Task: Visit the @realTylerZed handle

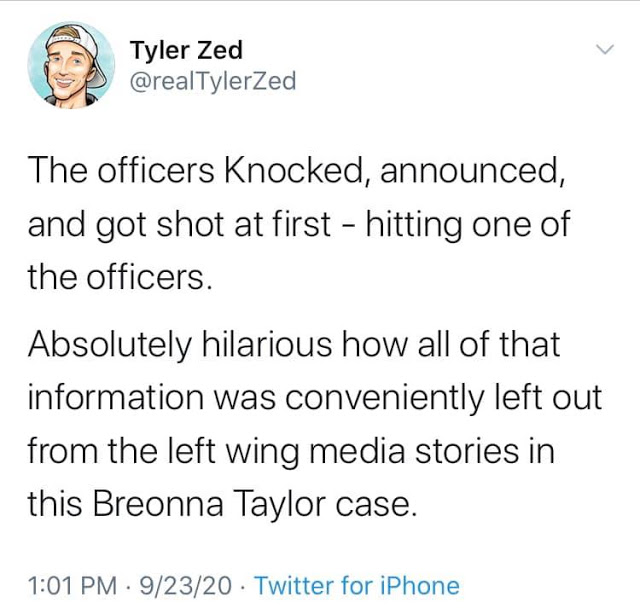Action: (213, 81)
